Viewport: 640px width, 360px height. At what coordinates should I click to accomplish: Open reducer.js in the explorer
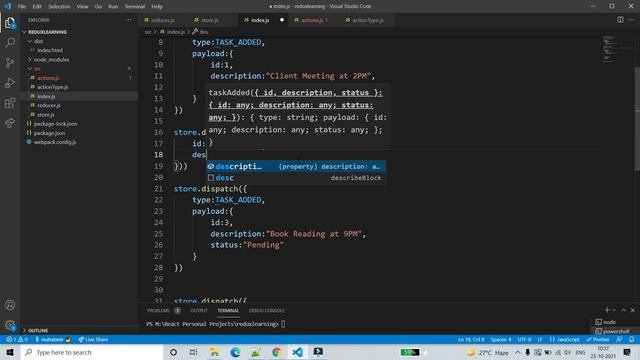pos(49,105)
